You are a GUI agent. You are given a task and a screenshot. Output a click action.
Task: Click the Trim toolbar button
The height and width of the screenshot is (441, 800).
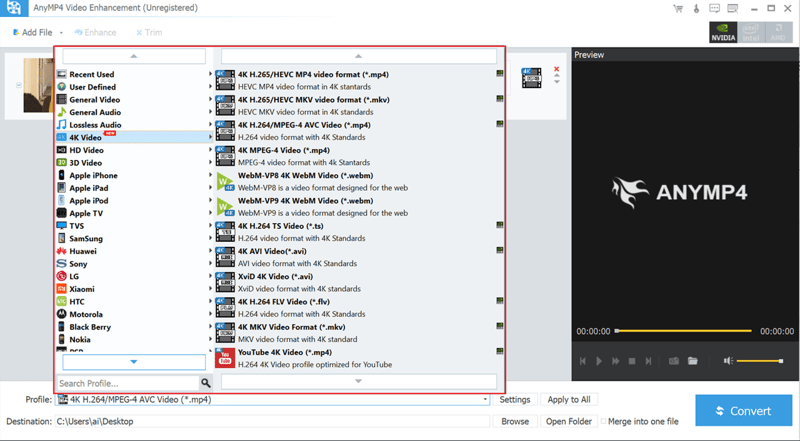(x=149, y=32)
